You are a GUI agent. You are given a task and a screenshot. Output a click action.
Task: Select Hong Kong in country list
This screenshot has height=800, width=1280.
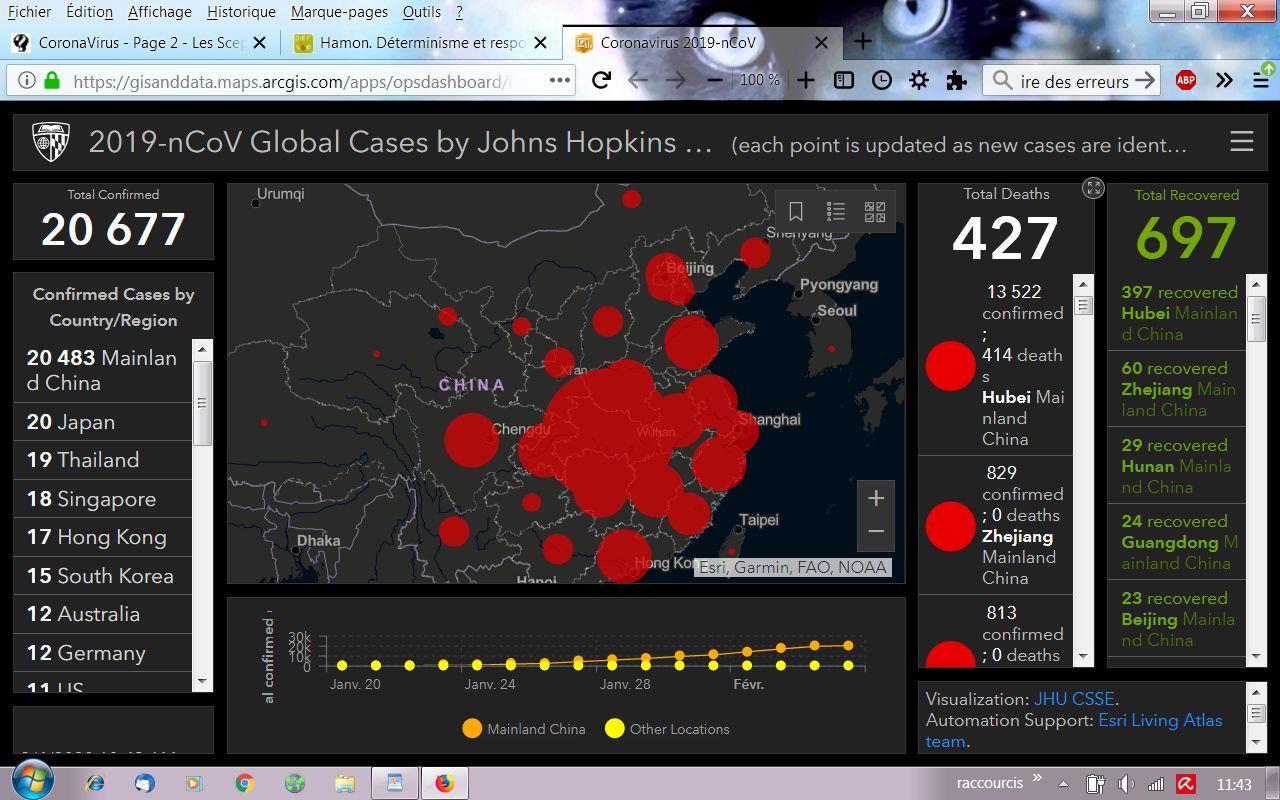pyautogui.click(x=102, y=537)
